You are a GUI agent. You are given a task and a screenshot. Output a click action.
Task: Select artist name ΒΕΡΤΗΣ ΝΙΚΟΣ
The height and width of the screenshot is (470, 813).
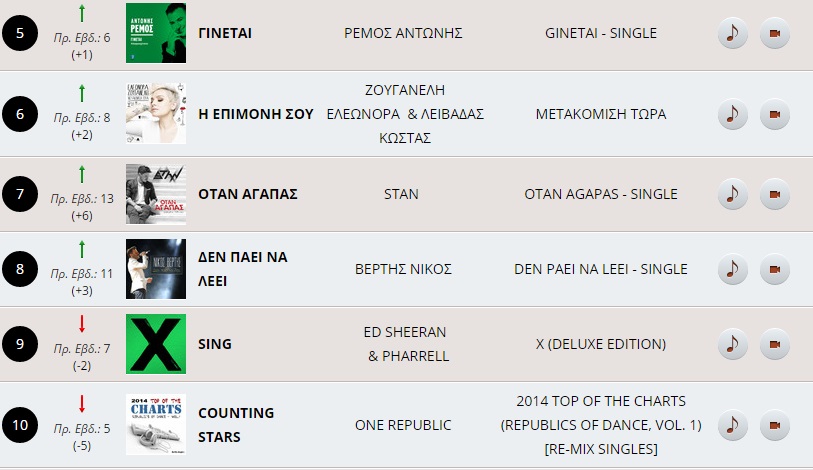click(404, 269)
